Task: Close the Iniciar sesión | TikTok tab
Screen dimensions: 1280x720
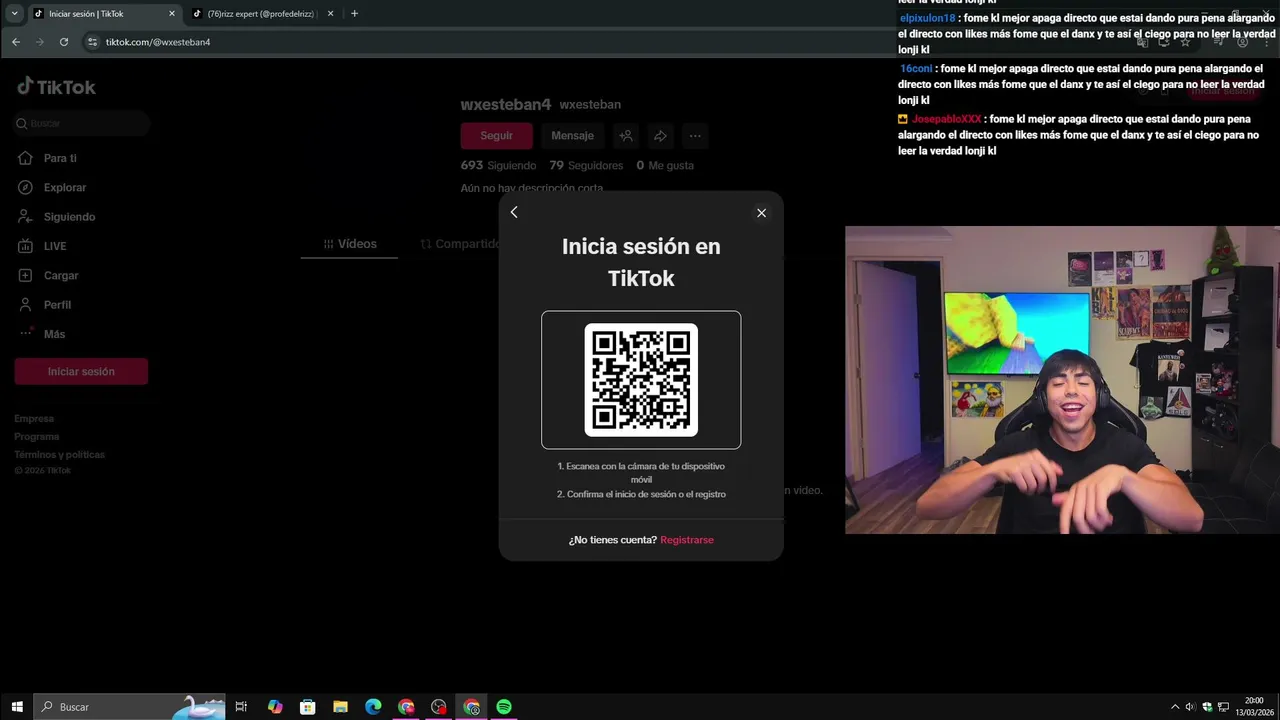Action: [x=172, y=14]
